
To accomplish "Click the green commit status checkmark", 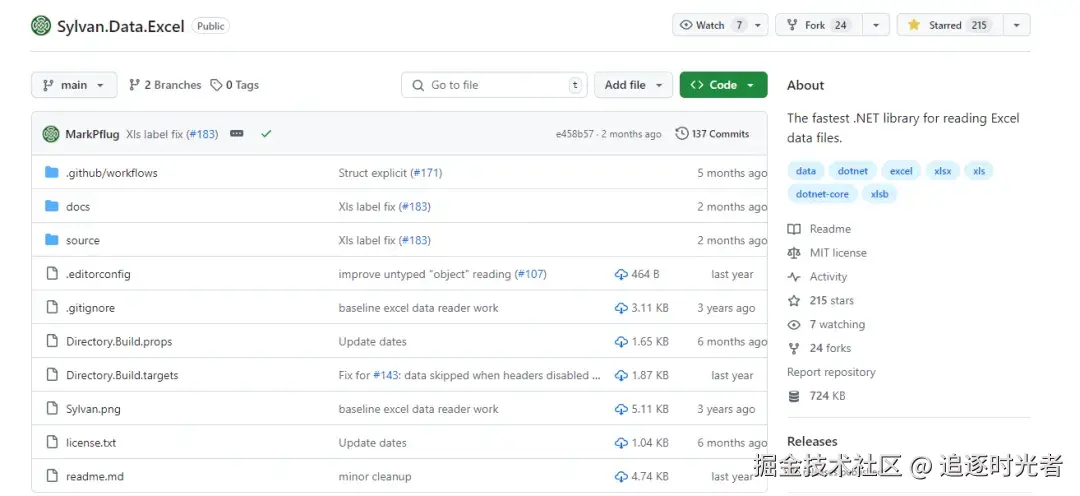I will tap(266, 134).
